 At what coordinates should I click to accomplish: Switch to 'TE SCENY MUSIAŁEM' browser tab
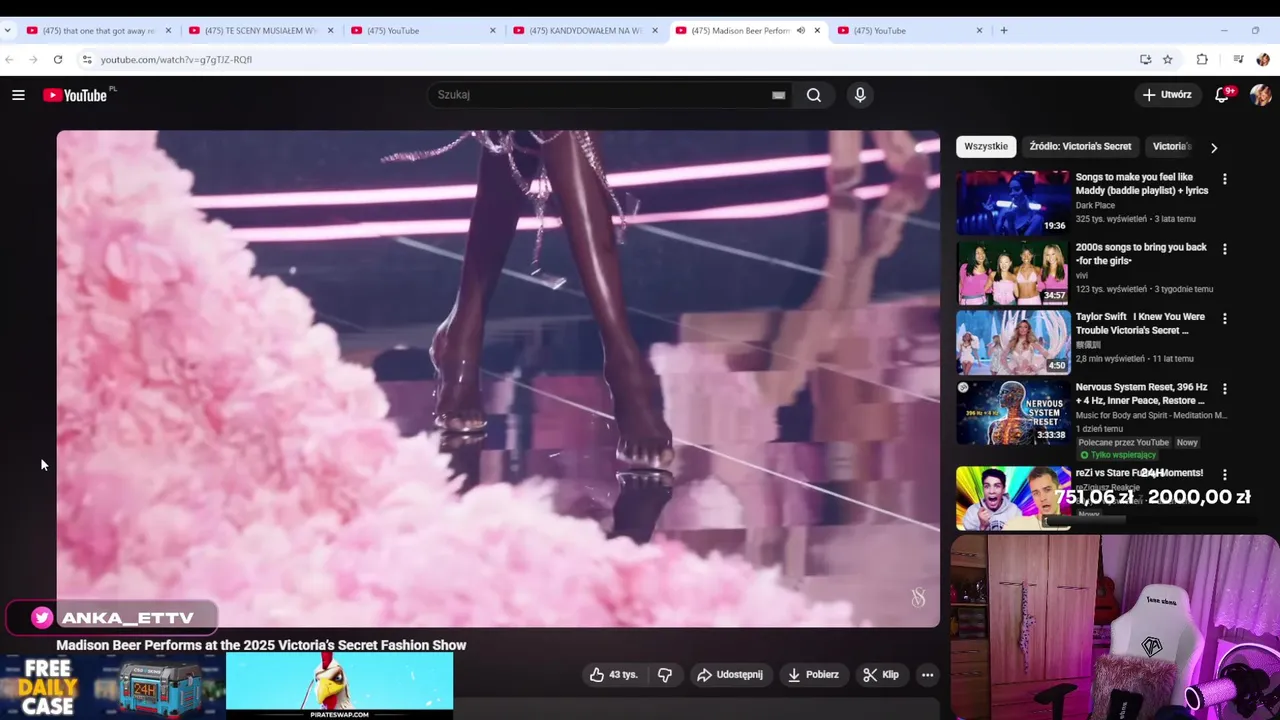point(262,31)
